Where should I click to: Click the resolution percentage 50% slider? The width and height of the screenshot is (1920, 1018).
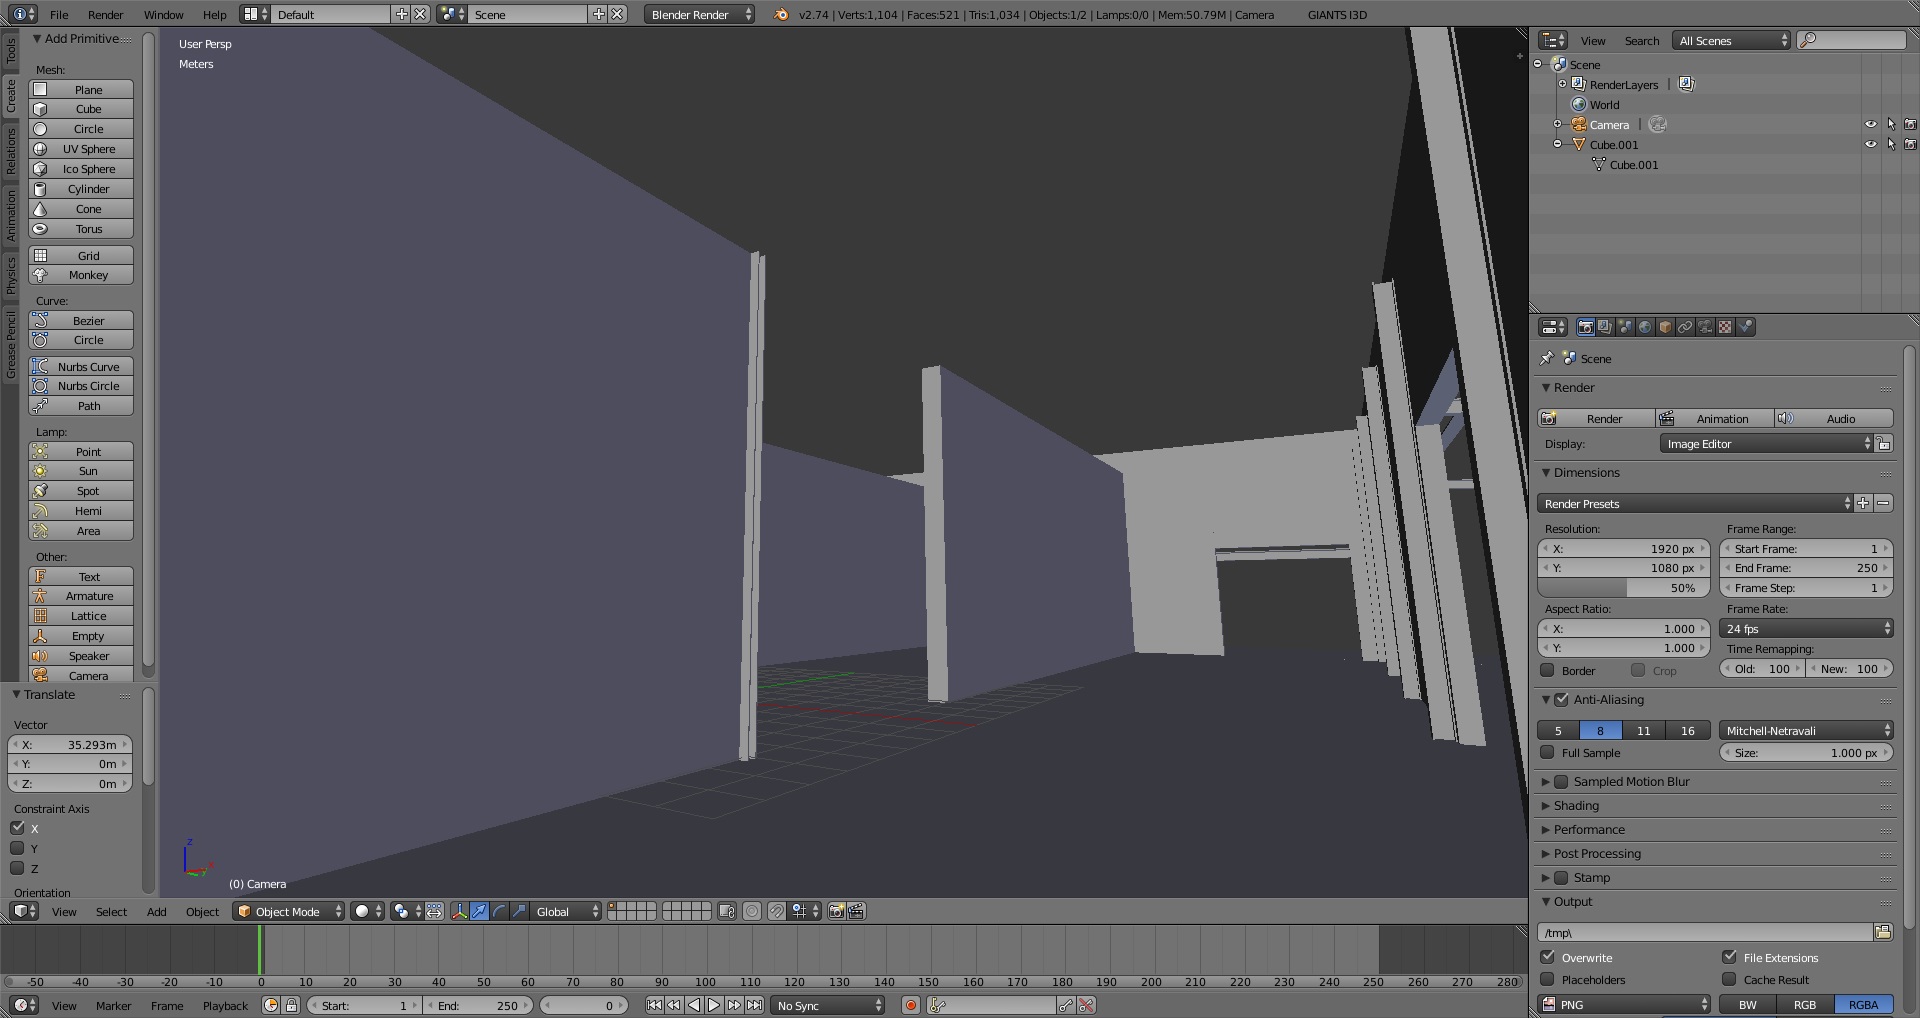coord(1623,587)
